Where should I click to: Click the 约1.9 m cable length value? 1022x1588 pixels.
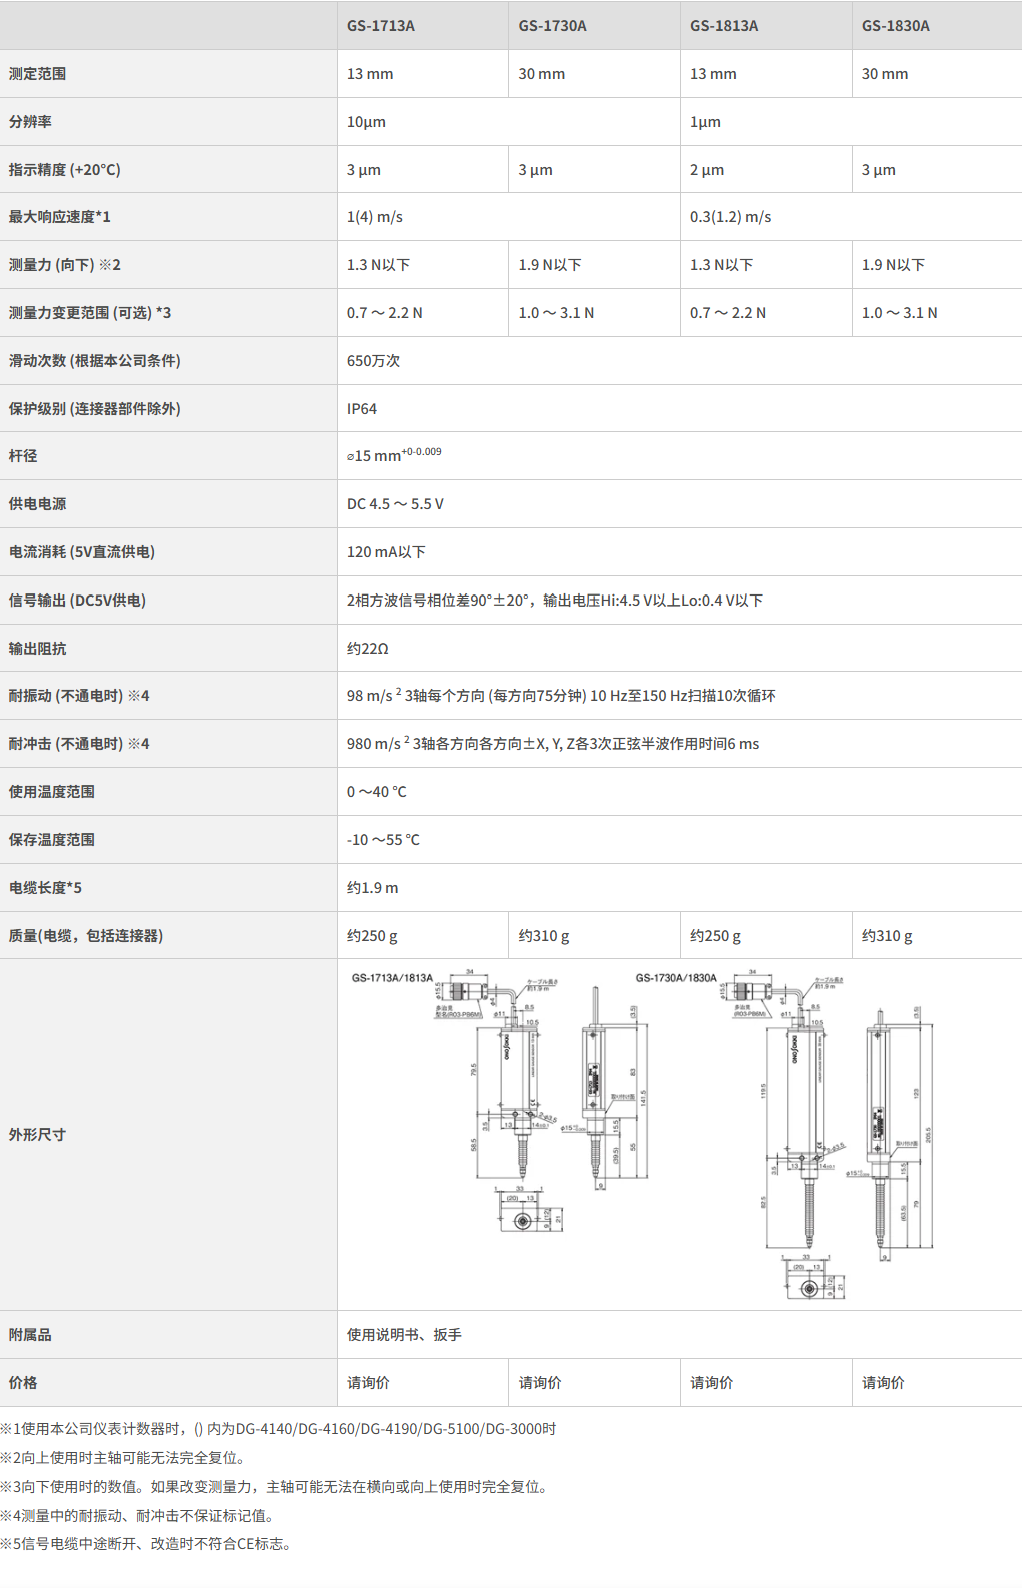click(x=372, y=888)
